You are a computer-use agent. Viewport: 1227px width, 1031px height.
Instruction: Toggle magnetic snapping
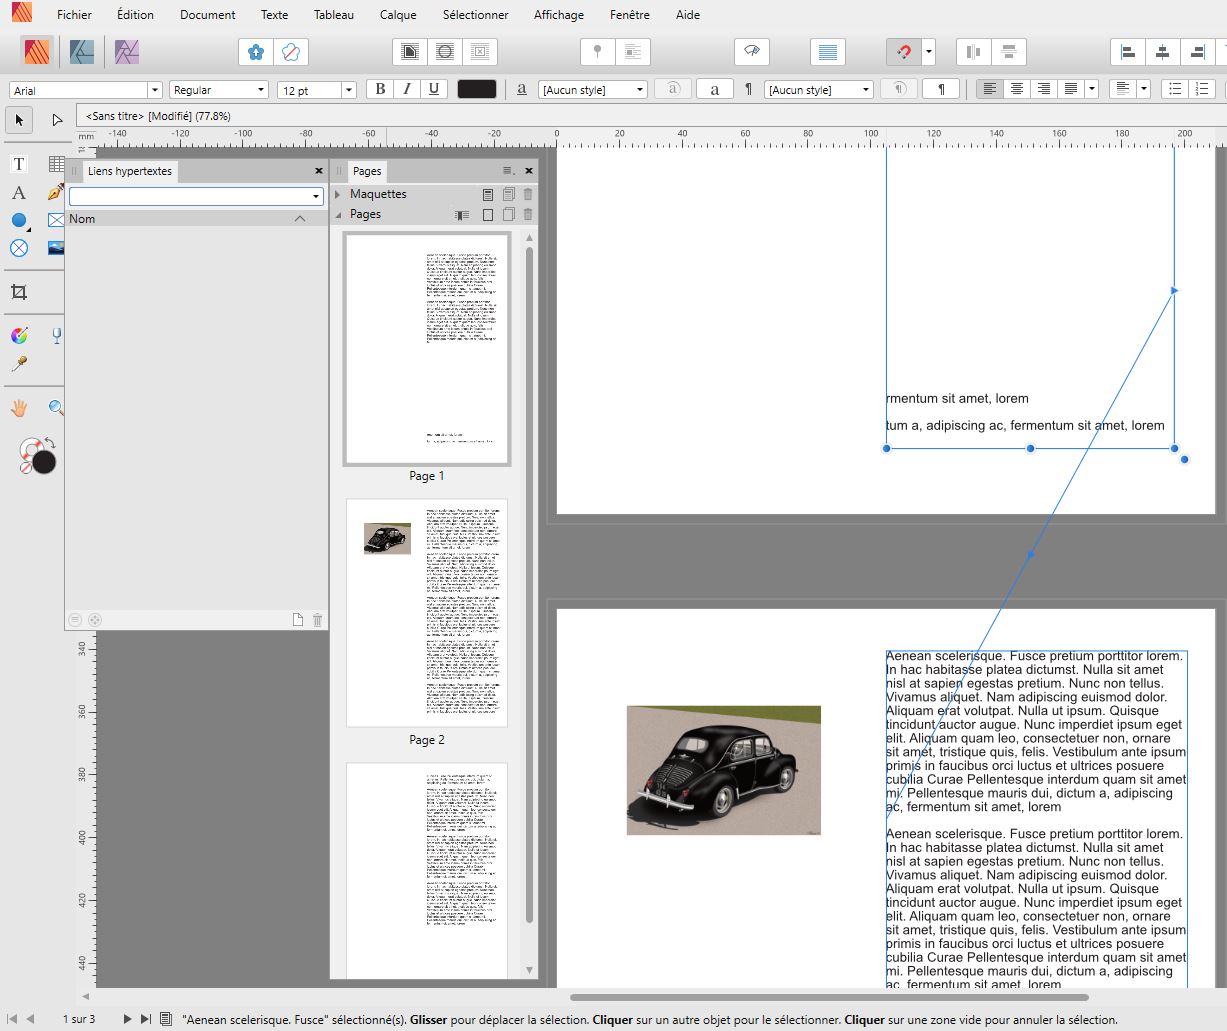click(x=904, y=52)
